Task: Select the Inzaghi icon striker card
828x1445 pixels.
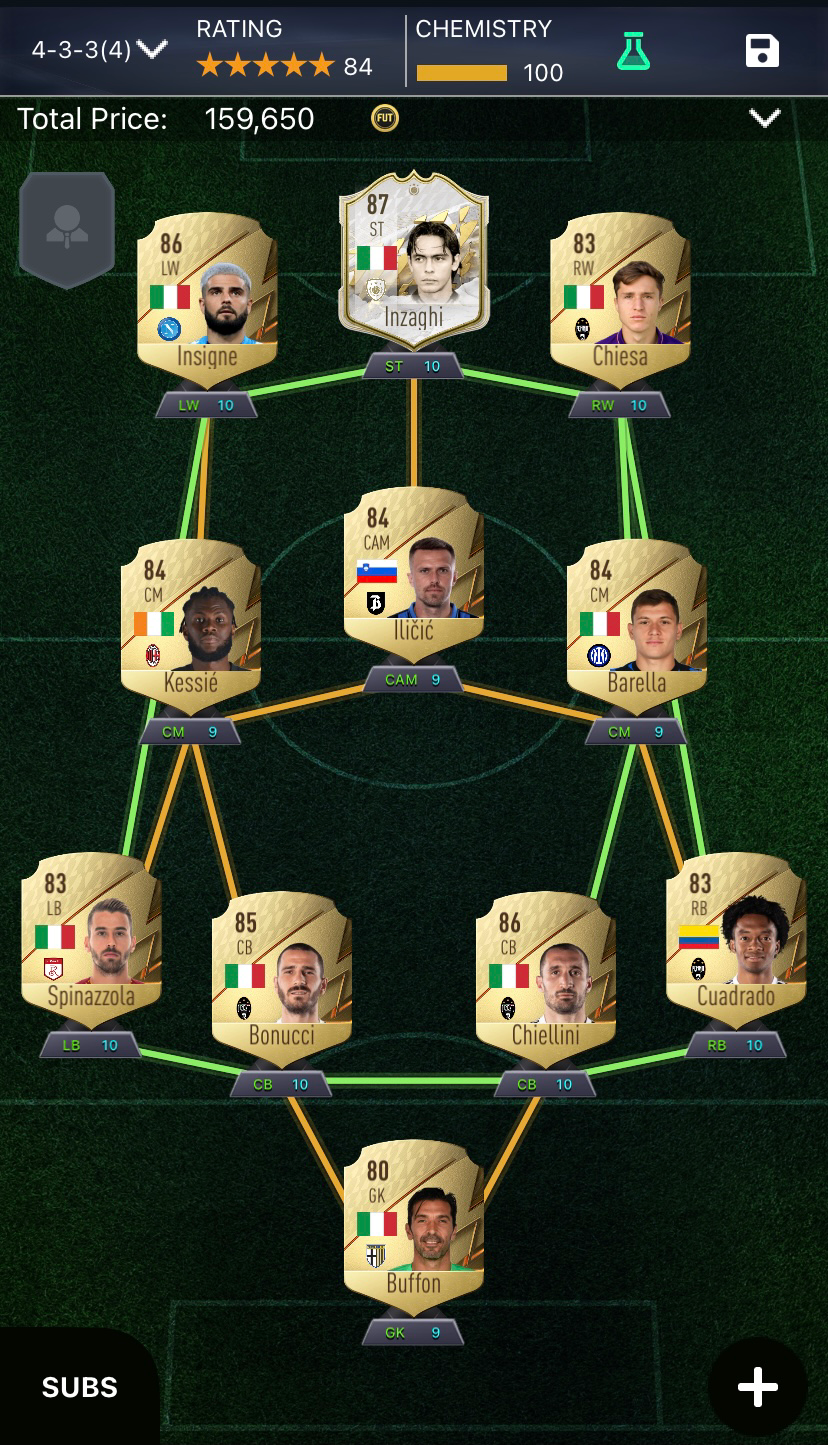Action: [414, 260]
